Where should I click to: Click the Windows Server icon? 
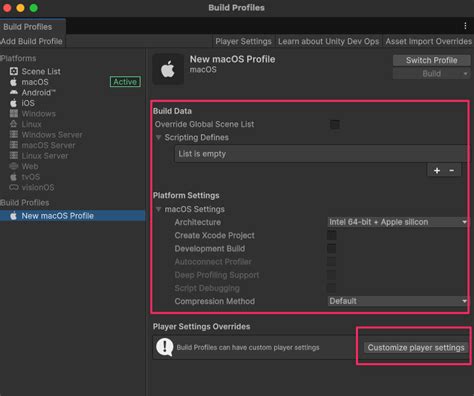[14, 134]
